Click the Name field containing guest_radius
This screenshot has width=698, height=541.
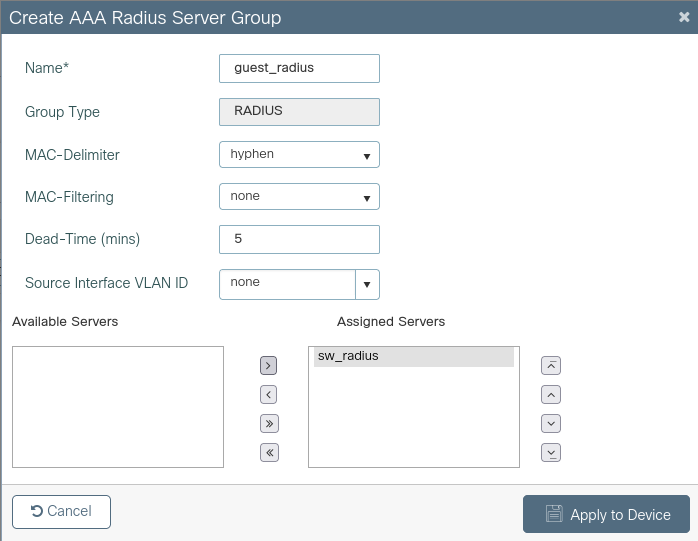[299, 68]
